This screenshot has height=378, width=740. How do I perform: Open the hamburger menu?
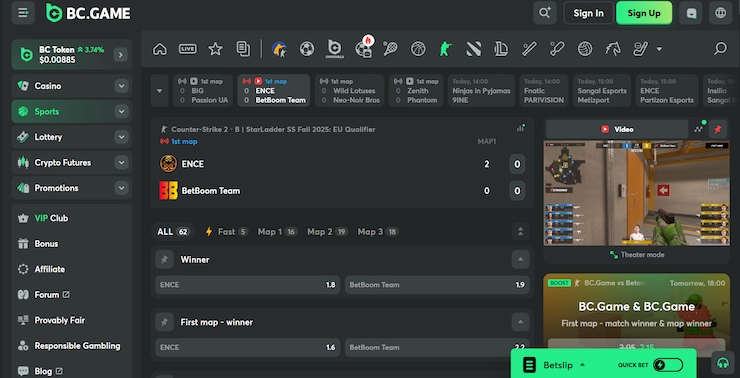pos(23,13)
